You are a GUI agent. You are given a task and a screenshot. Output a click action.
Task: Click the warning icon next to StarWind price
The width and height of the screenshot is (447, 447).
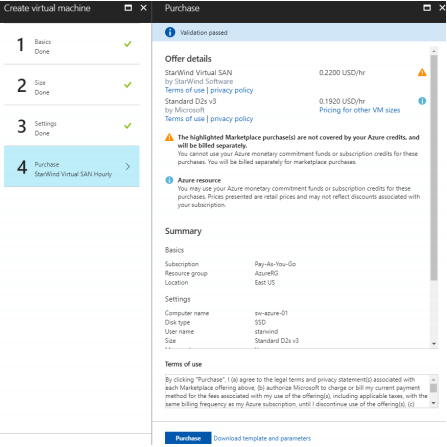click(x=422, y=72)
